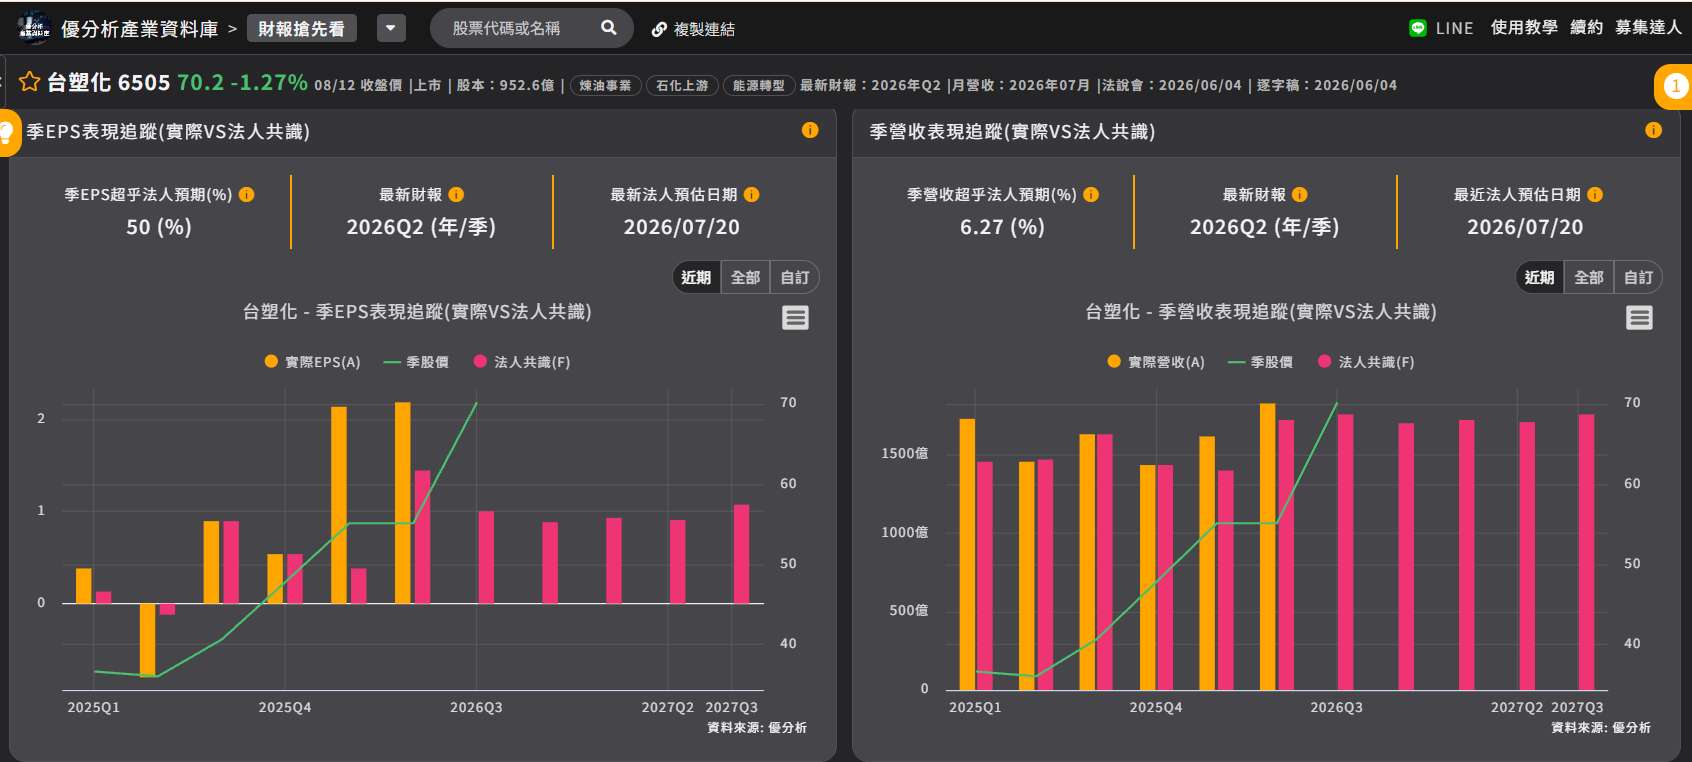Toggle the 法人共識(F) legend in the revenue chart

coord(1366,362)
